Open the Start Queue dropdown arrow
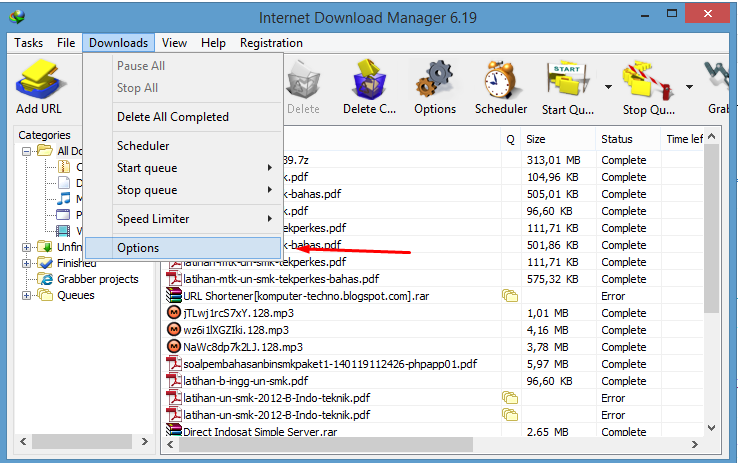This screenshot has width=738, height=463. click(608, 87)
